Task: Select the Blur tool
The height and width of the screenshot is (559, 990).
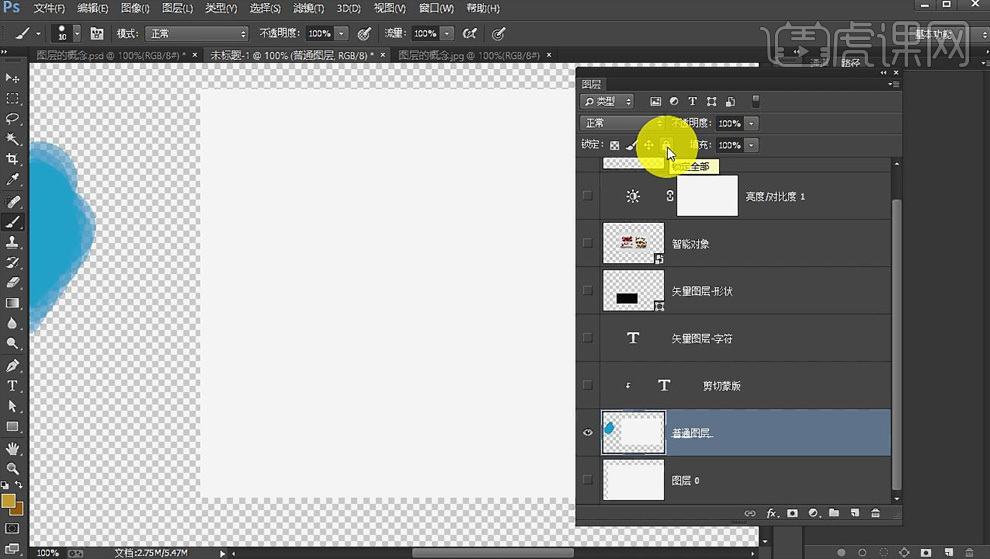Action: coord(12,323)
